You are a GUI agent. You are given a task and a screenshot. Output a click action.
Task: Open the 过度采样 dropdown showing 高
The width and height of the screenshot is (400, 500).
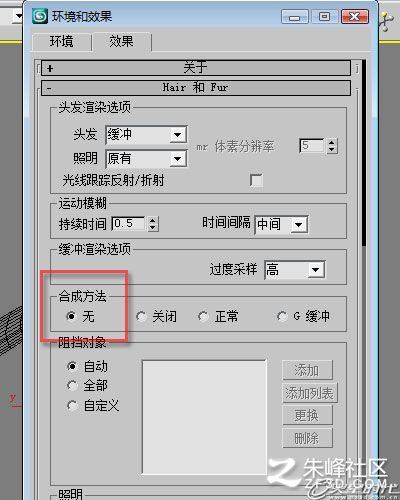point(295,270)
